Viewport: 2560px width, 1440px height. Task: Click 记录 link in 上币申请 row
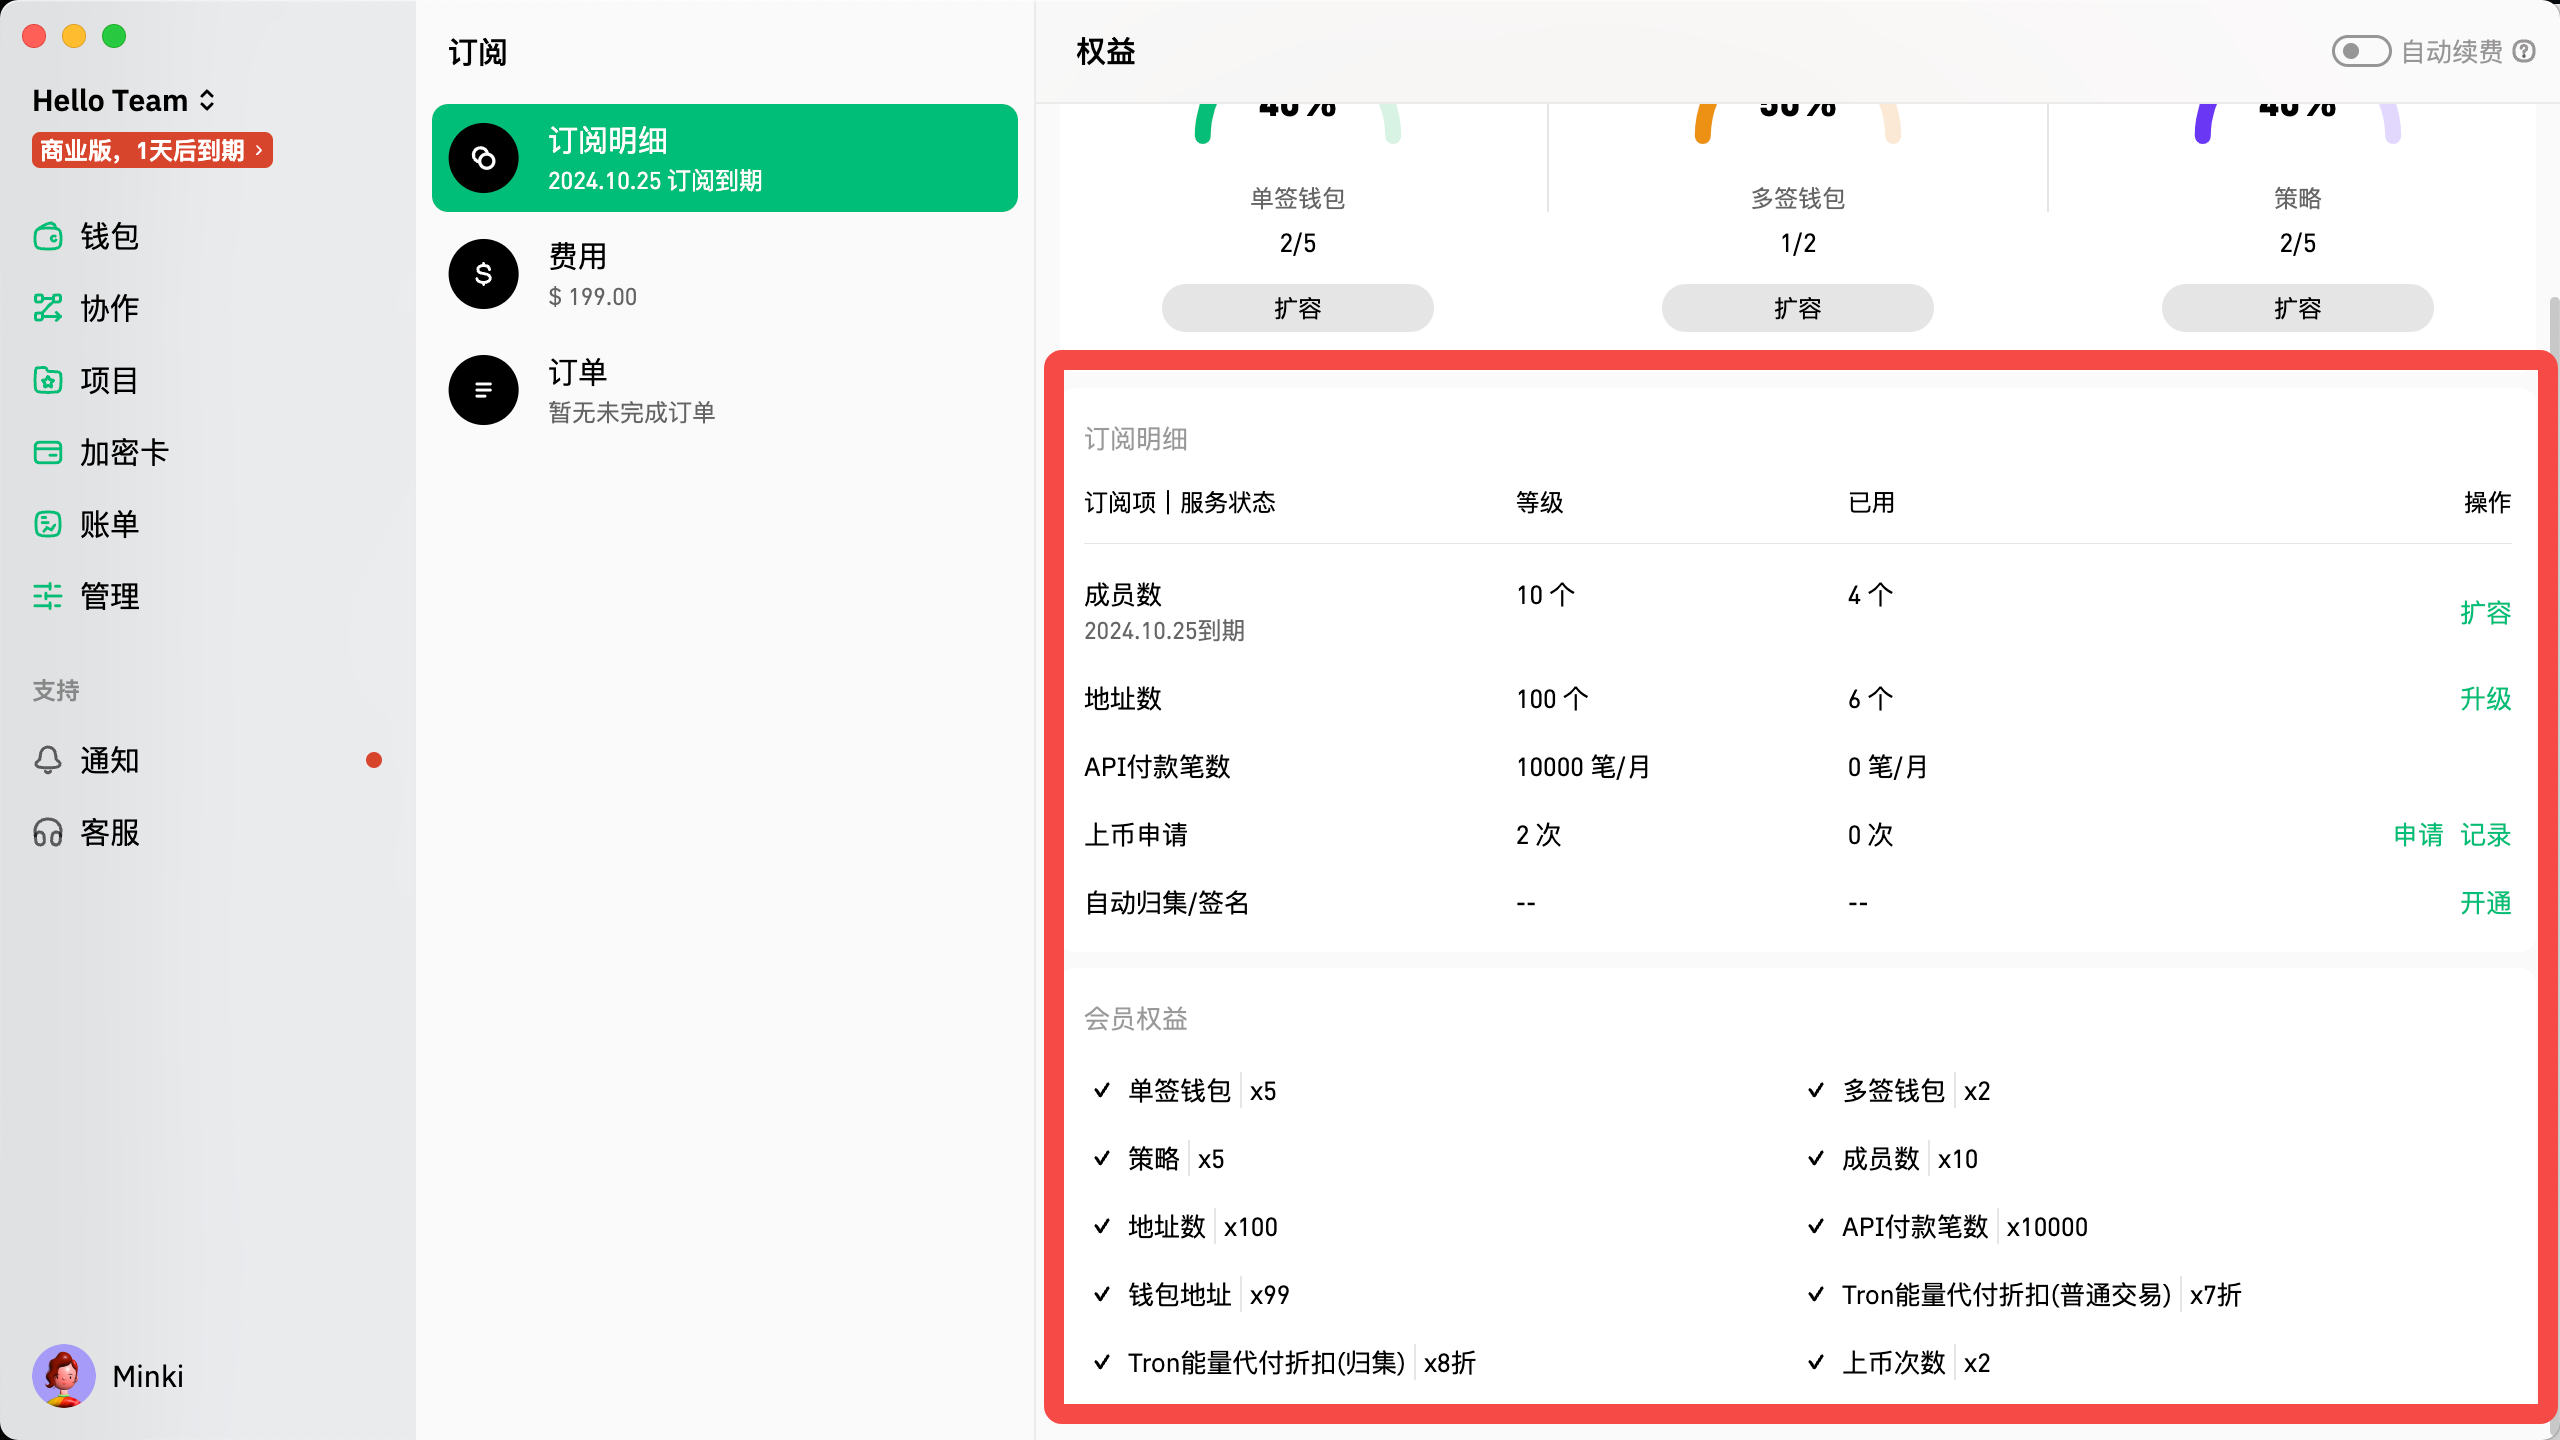click(x=2485, y=835)
